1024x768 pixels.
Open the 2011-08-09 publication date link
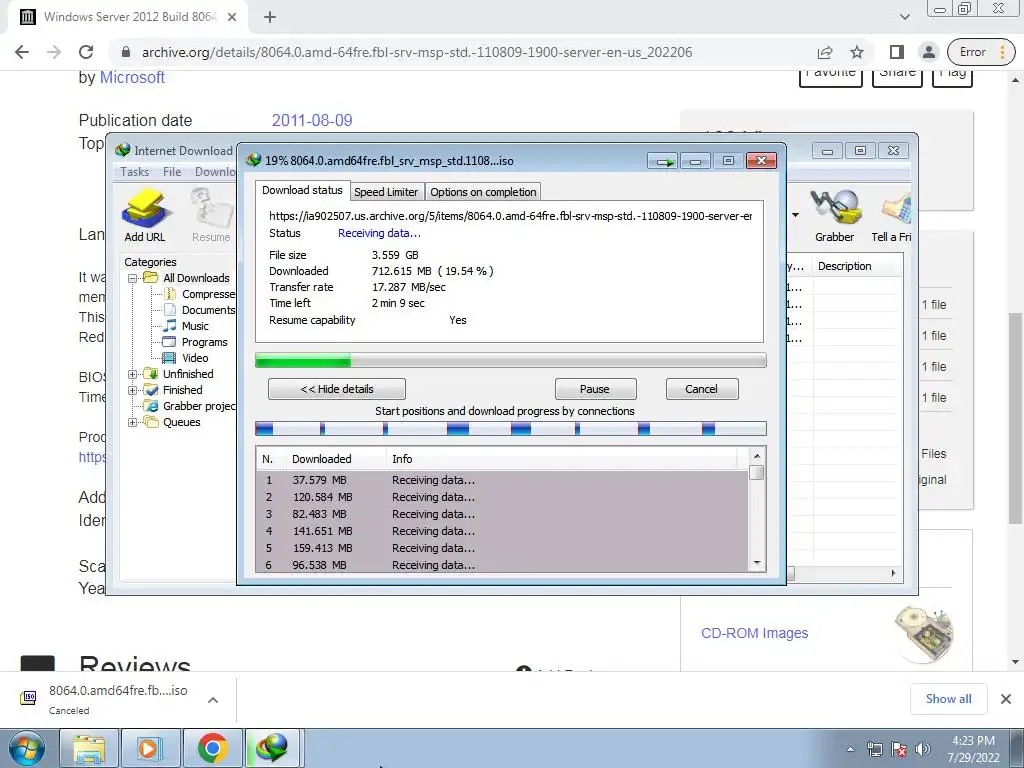312,120
